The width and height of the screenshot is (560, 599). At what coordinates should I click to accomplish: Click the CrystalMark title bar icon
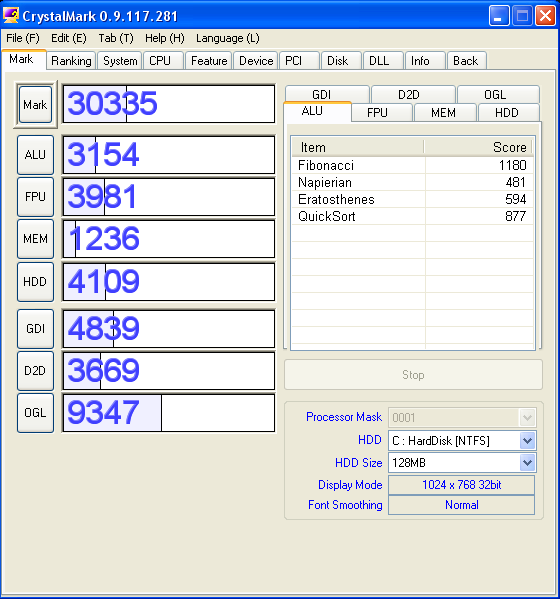coord(10,16)
